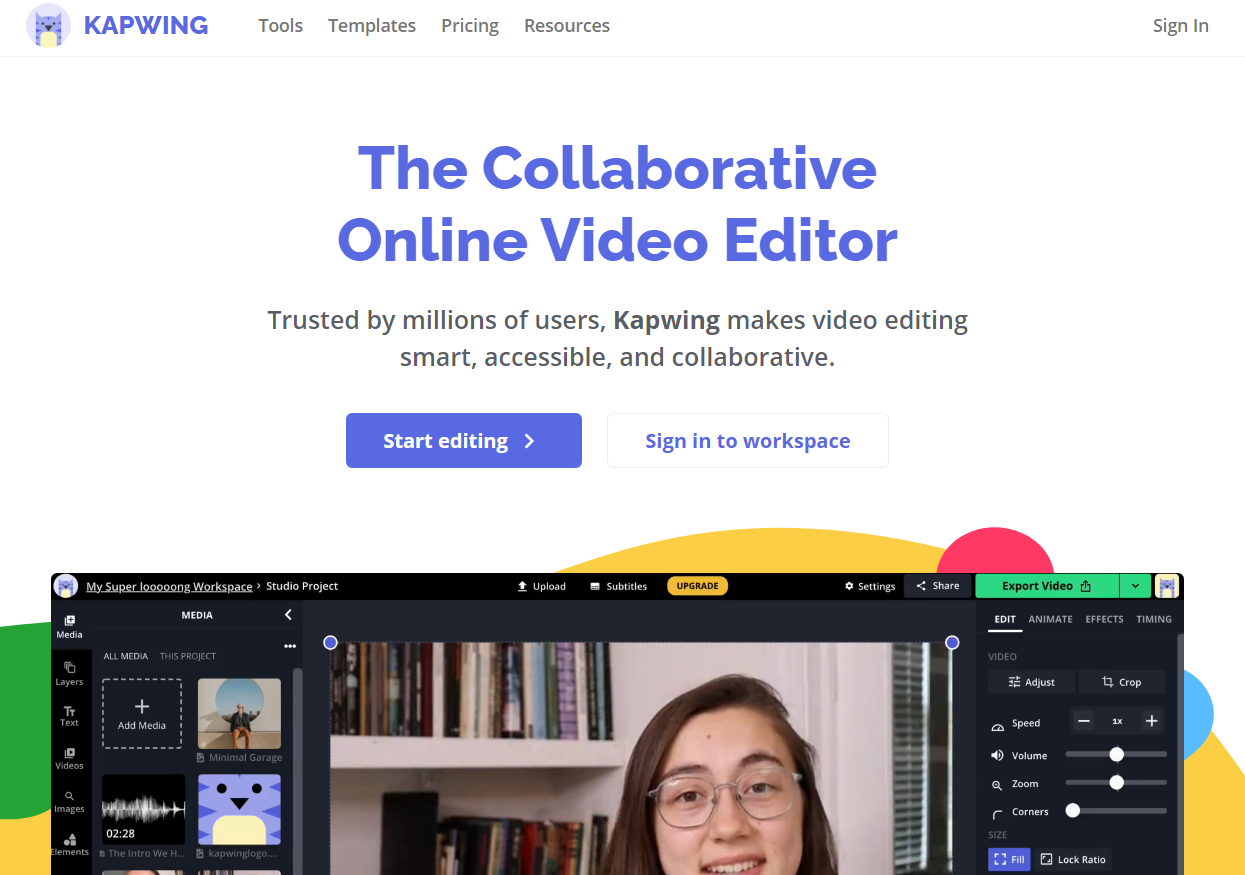This screenshot has width=1245, height=875.
Task: Switch to the EDIT tab
Action: point(1005,619)
